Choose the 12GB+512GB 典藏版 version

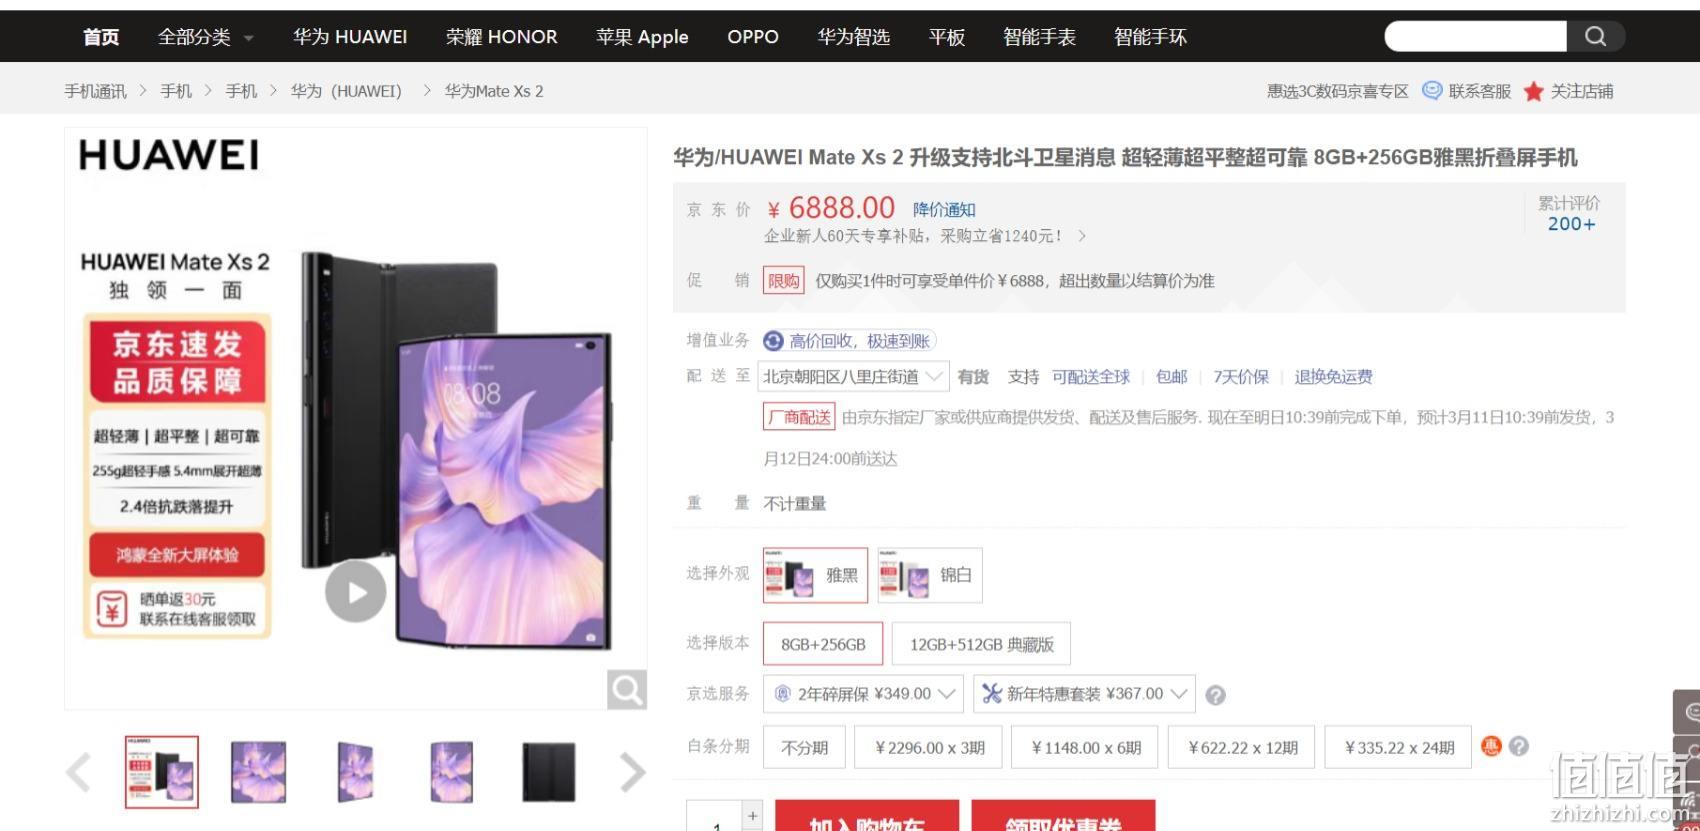[981, 644]
